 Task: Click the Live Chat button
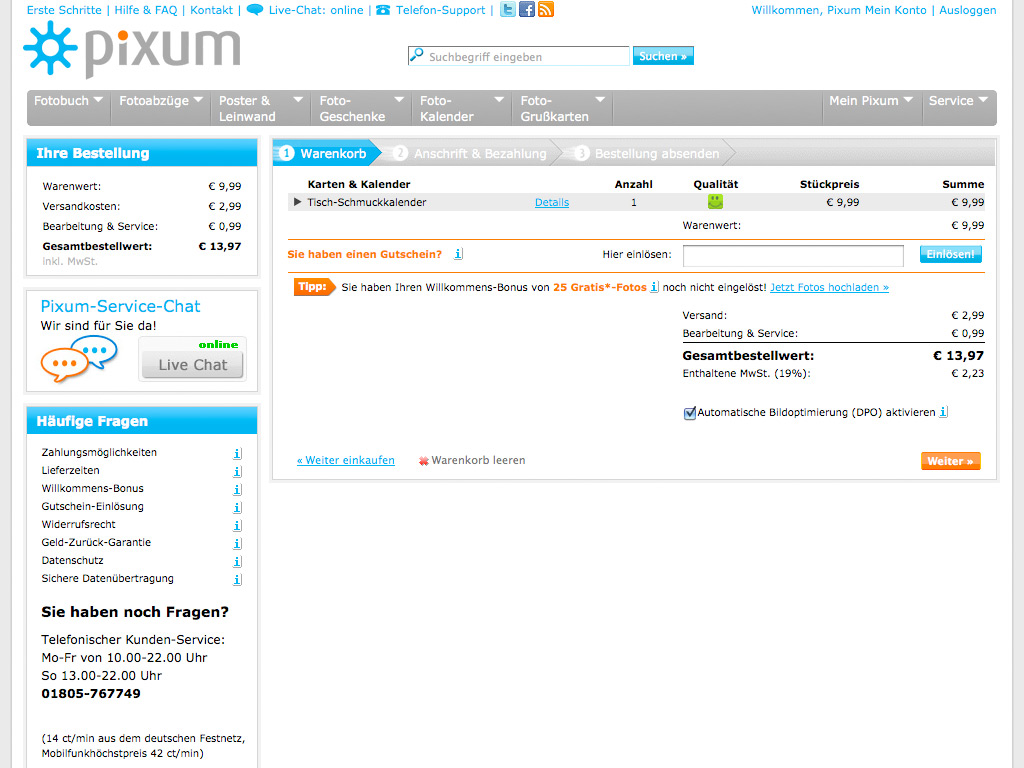pos(193,364)
